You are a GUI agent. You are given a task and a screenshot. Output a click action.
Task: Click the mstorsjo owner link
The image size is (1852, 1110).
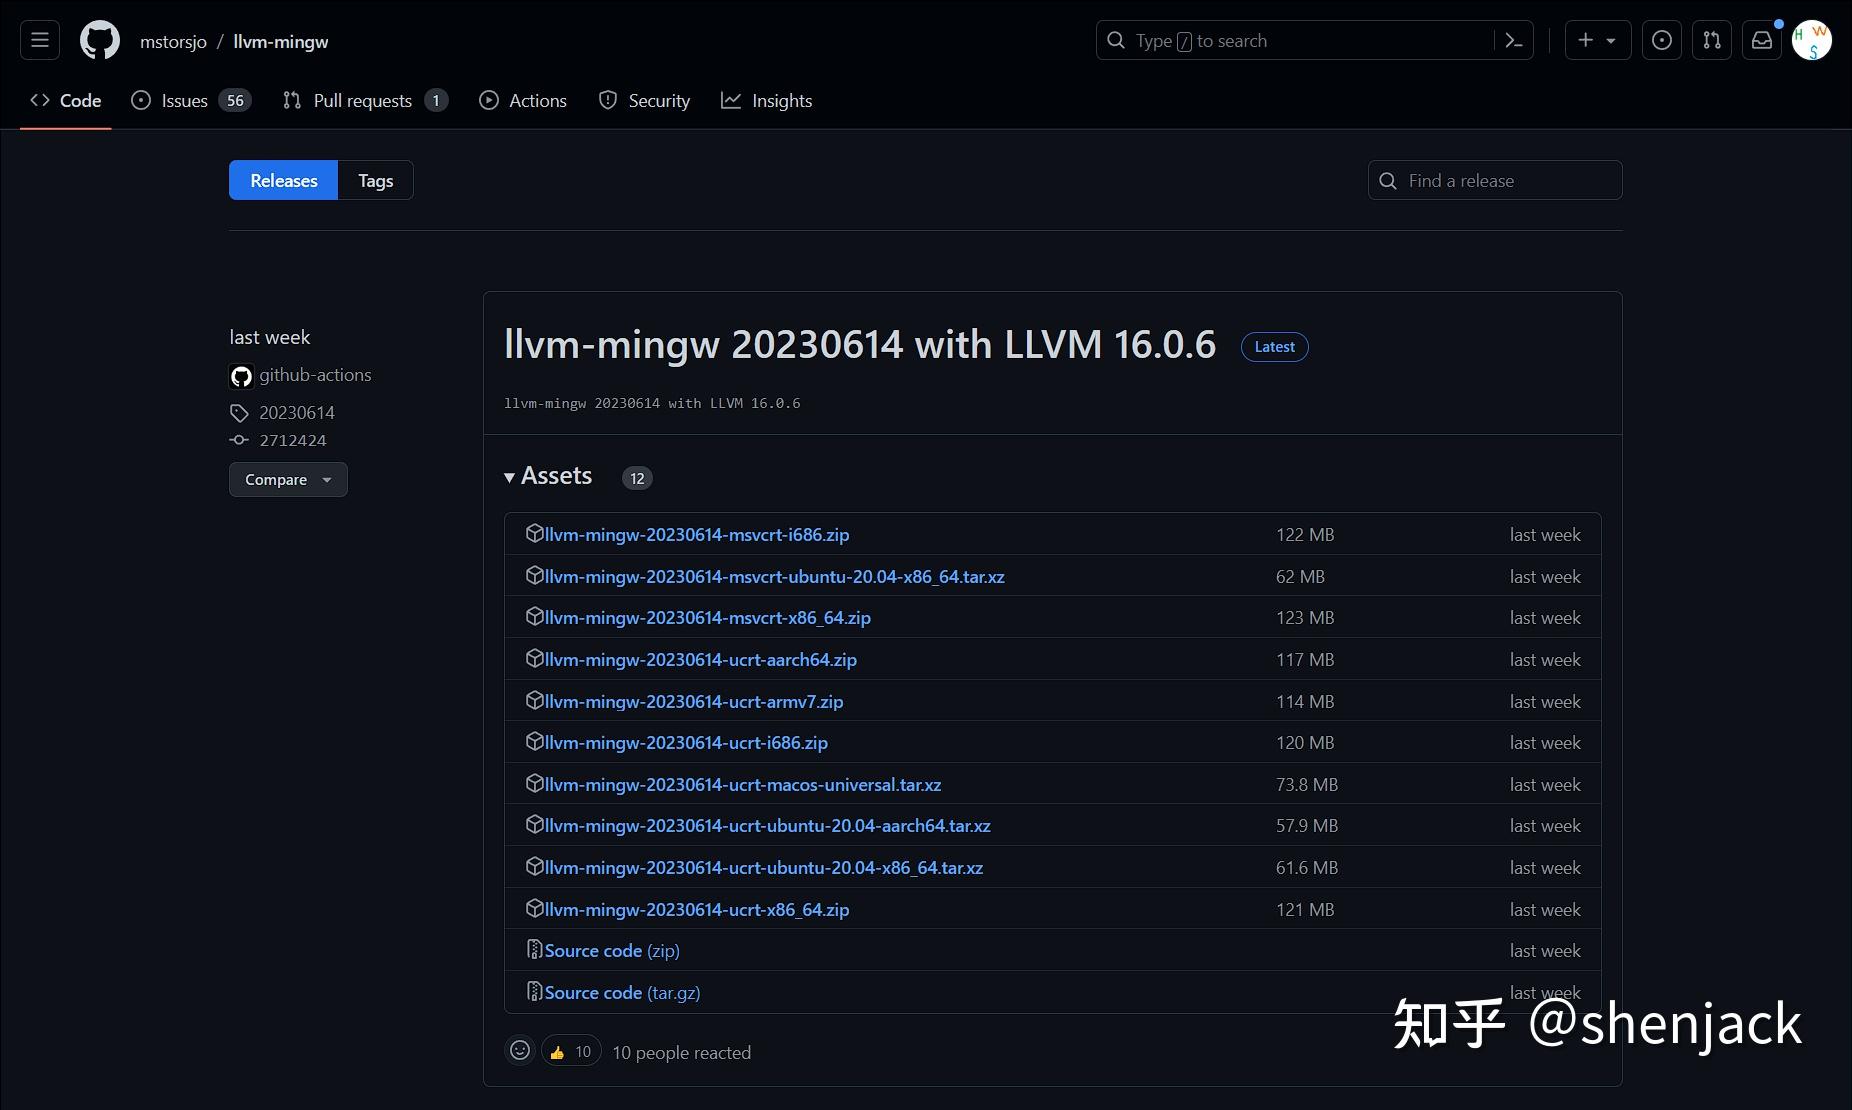pos(173,41)
